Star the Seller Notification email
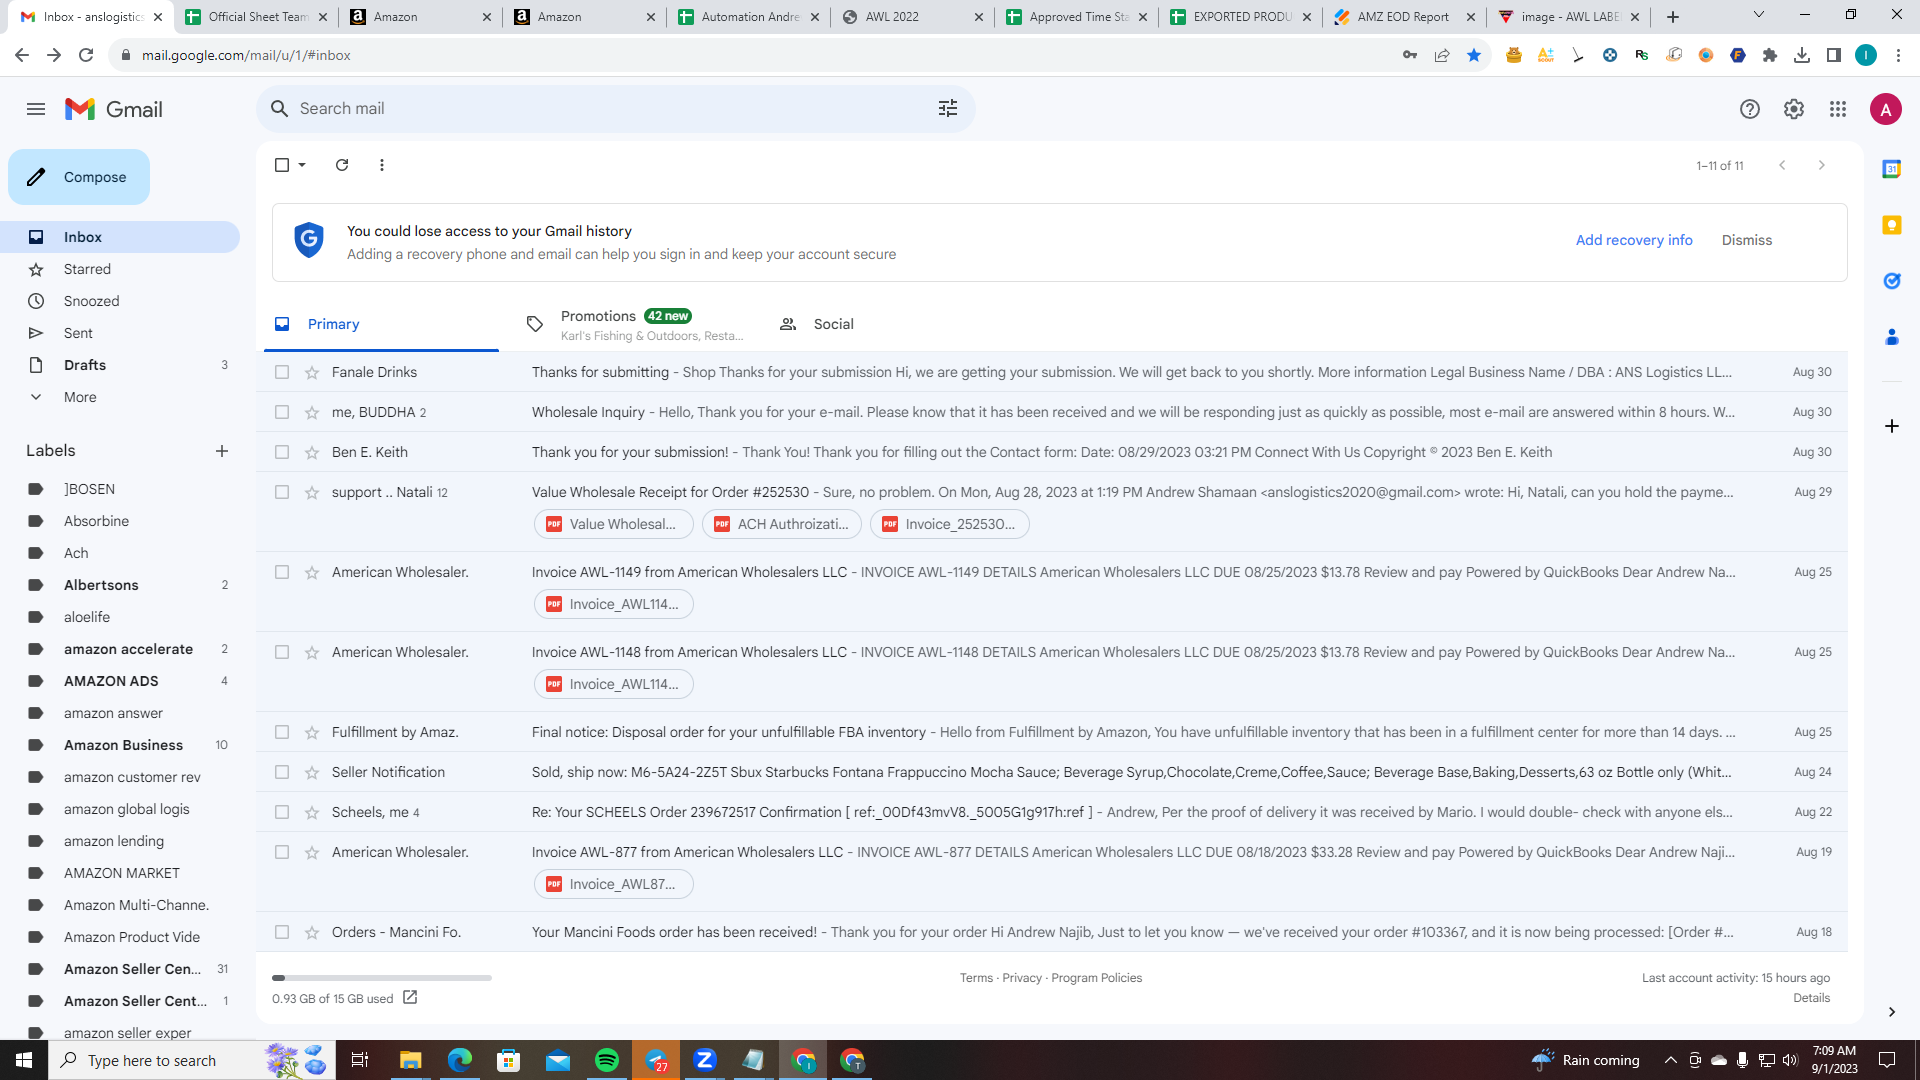The width and height of the screenshot is (1920, 1080). 312,772
